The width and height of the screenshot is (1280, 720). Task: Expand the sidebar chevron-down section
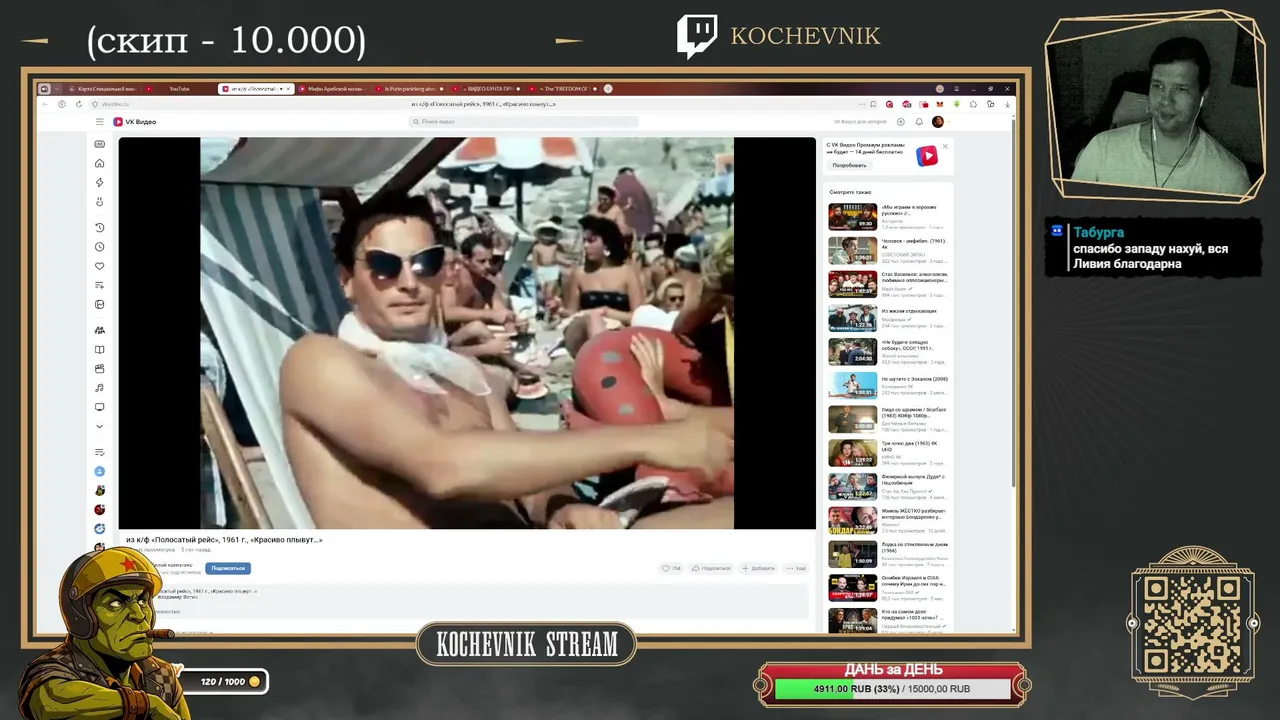pyautogui.click(x=99, y=427)
